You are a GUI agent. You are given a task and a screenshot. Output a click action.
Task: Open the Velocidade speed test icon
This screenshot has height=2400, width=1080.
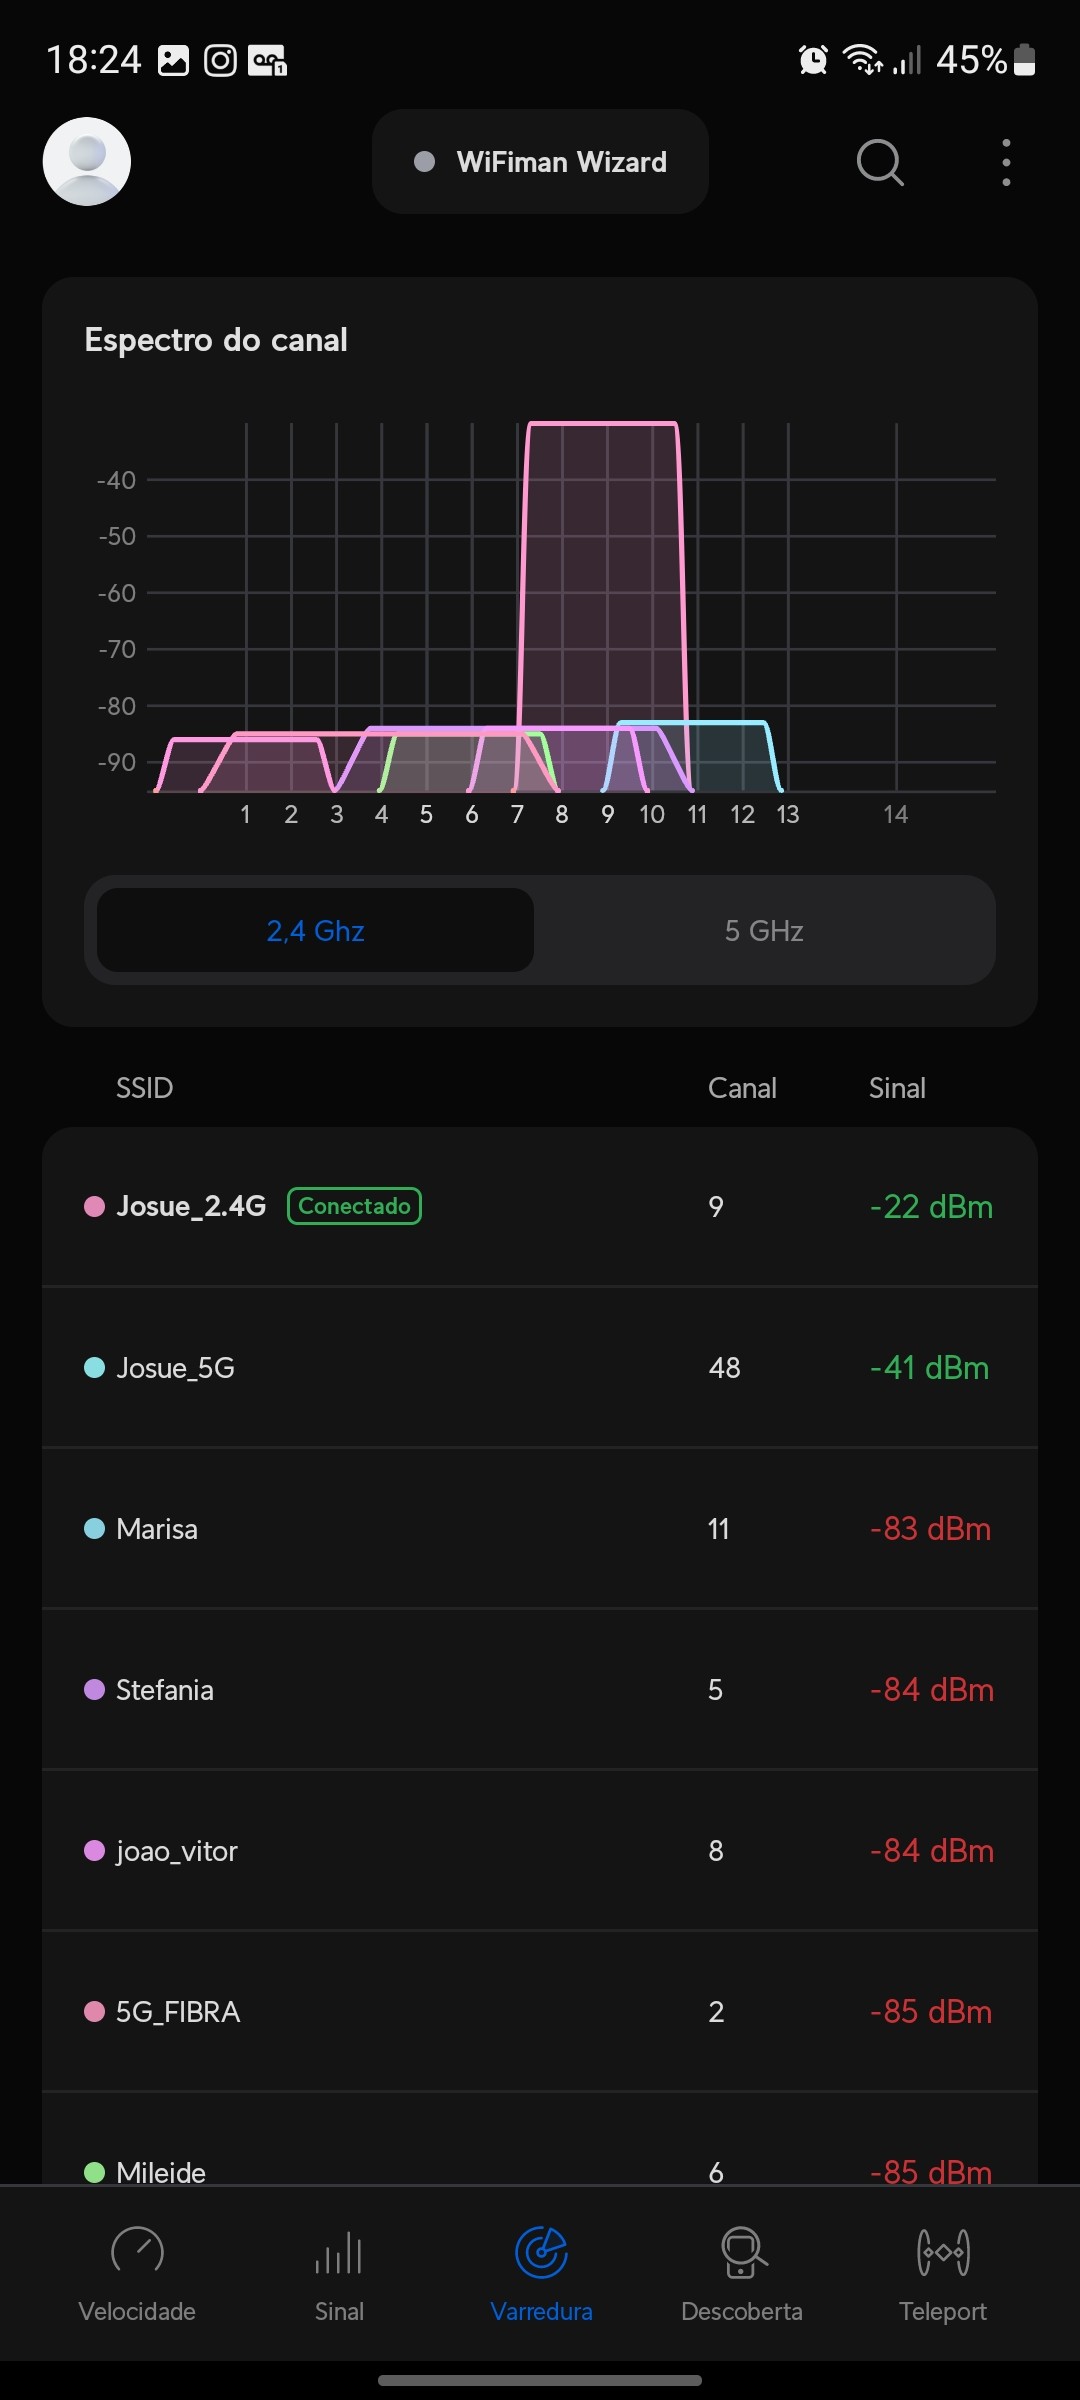tap(137, 2252)
